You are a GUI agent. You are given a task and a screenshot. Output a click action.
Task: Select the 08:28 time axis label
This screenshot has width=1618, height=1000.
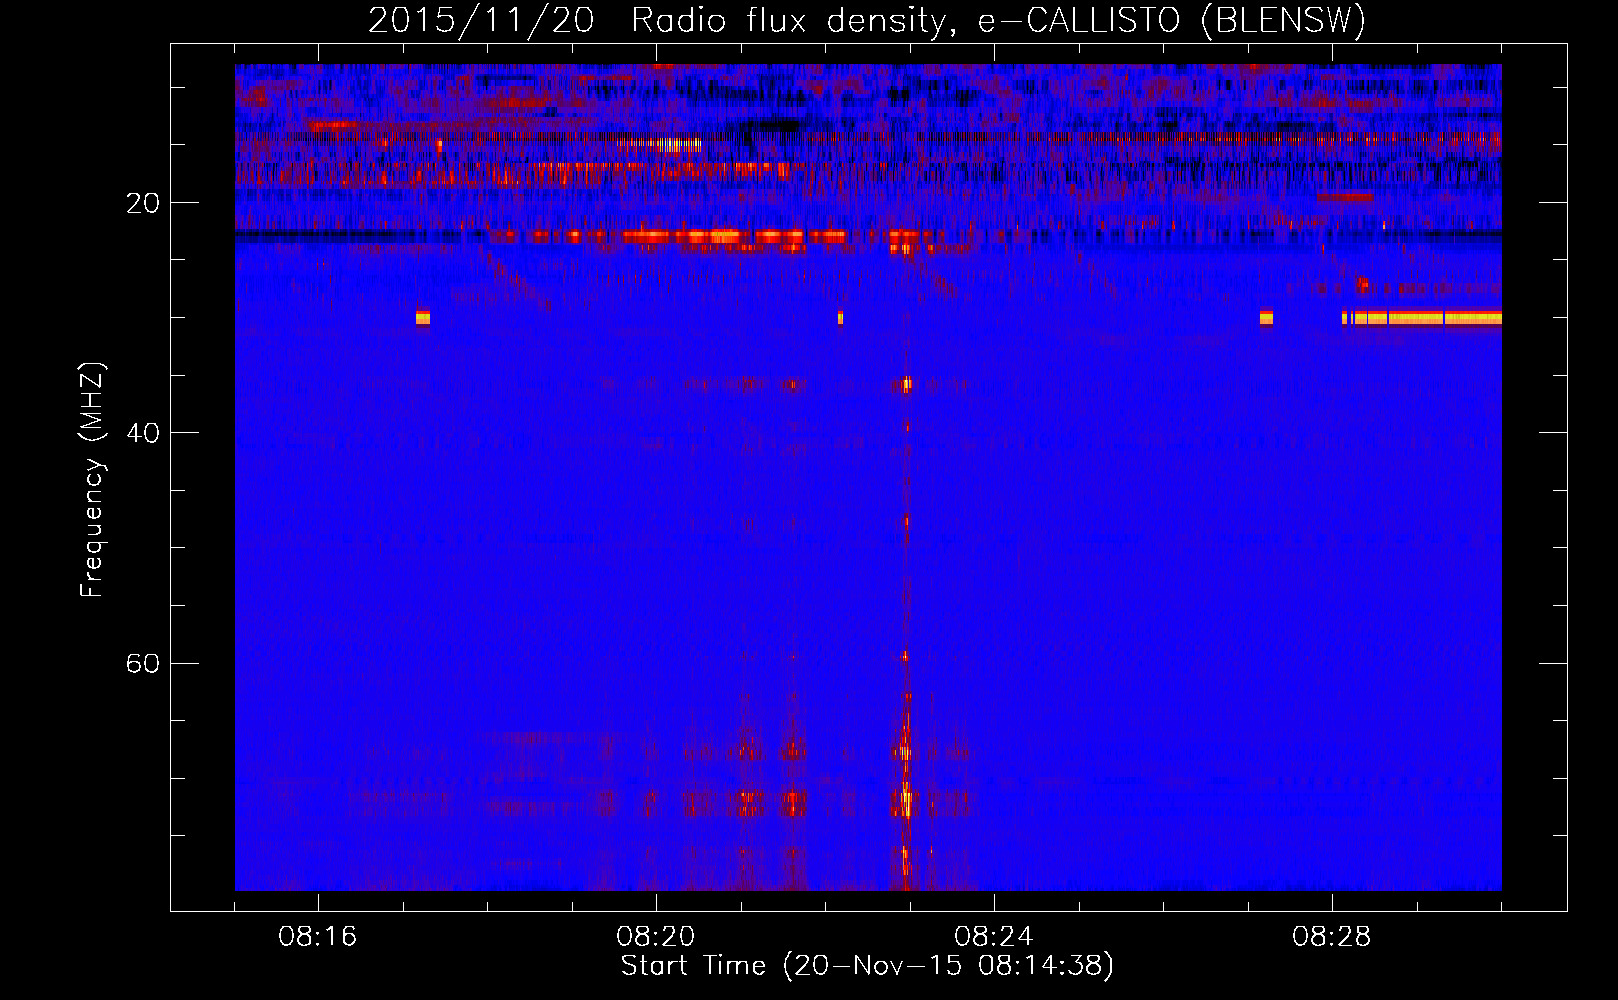click(1332, 937)
